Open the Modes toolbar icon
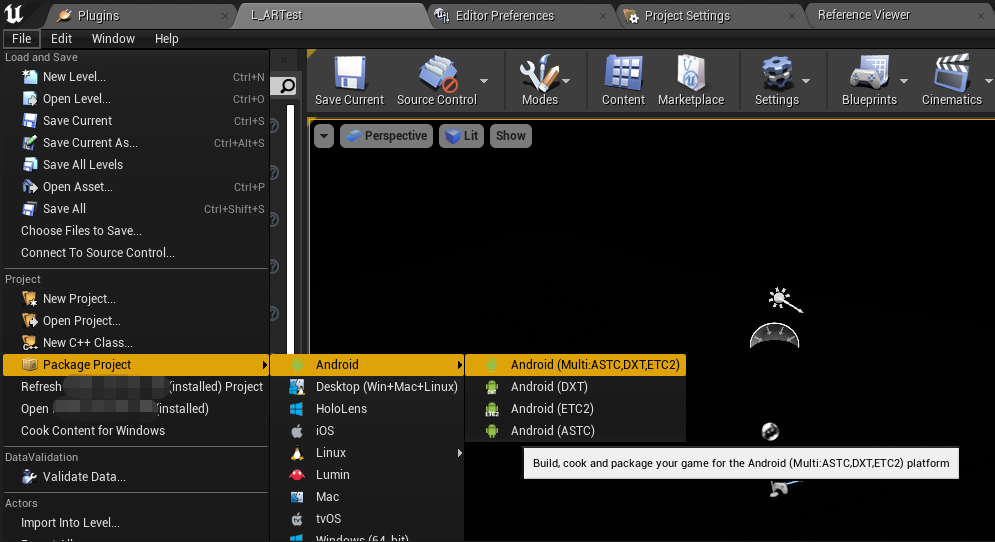Viewport: 995px width, 542px height. tap(539, 73)
